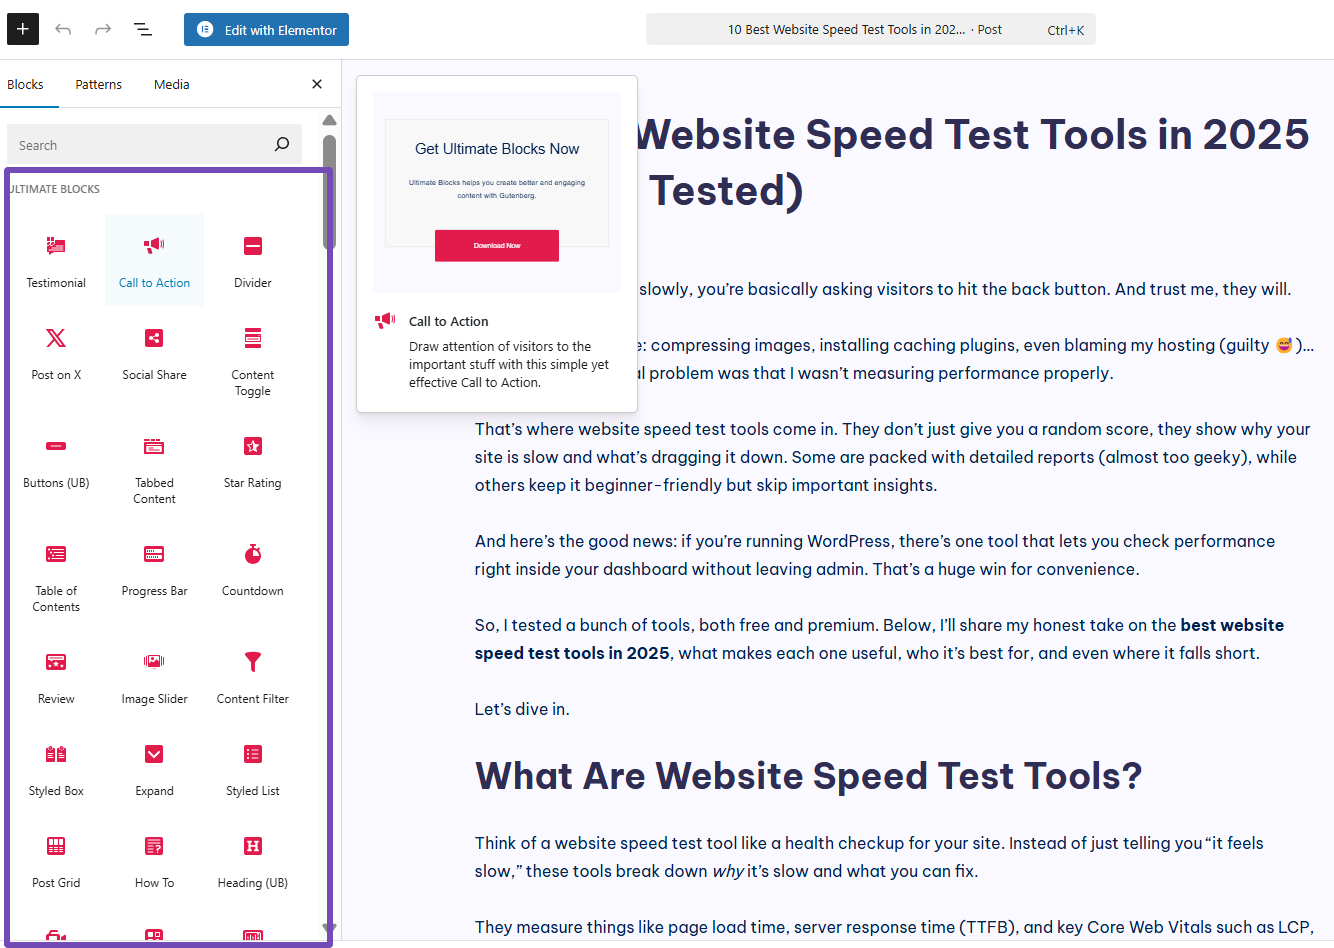This screenshot has height=948, width=1334.
Task: Insert the Divider block
Action: click(253, 260)
